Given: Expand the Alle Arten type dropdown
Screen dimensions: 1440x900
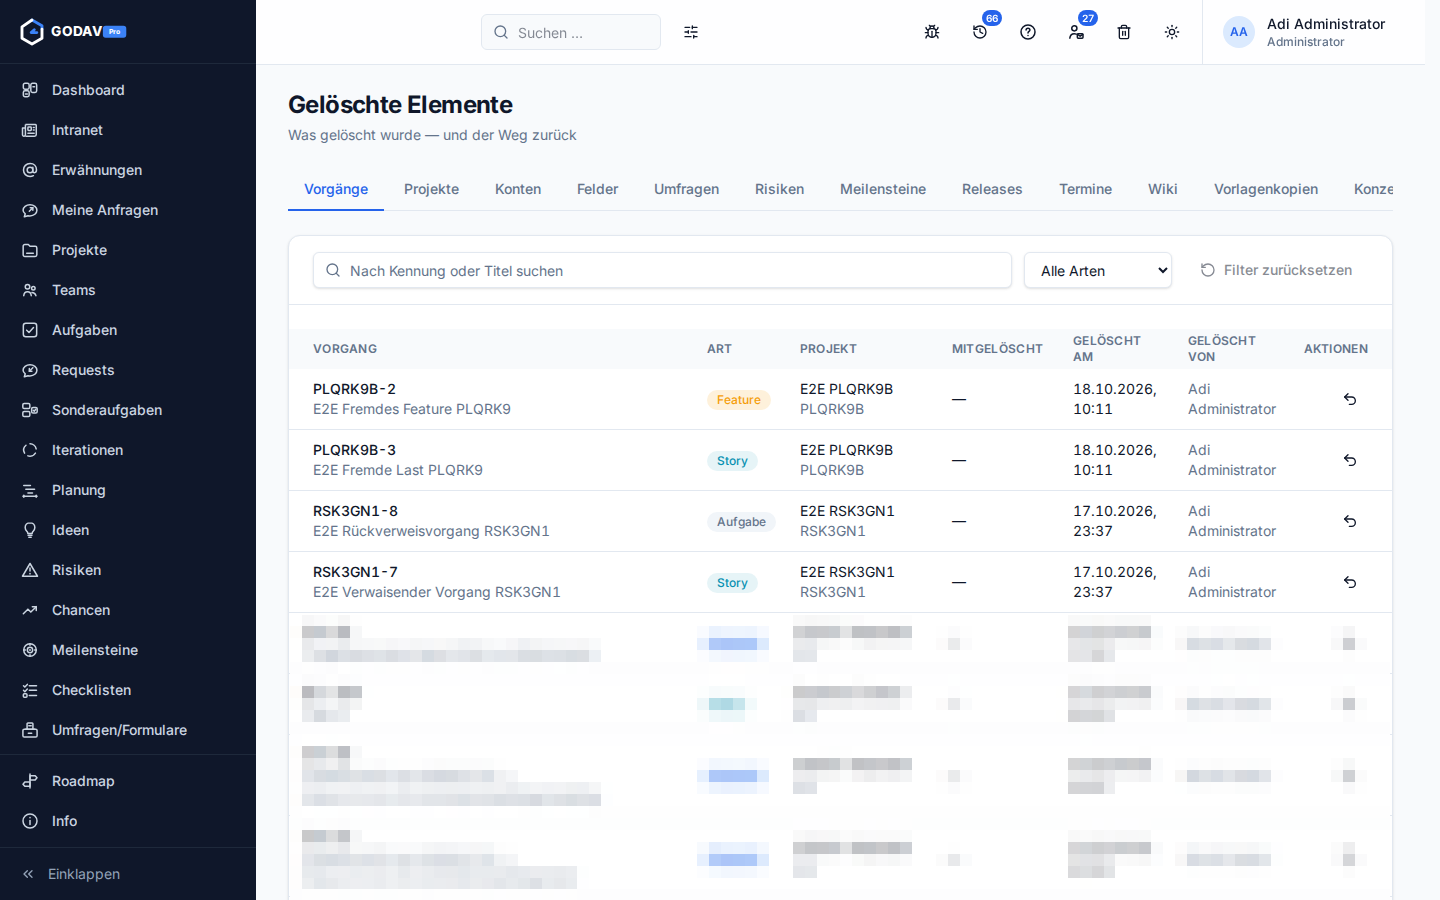Looking at the screenshot, I should click(1098, 270).
